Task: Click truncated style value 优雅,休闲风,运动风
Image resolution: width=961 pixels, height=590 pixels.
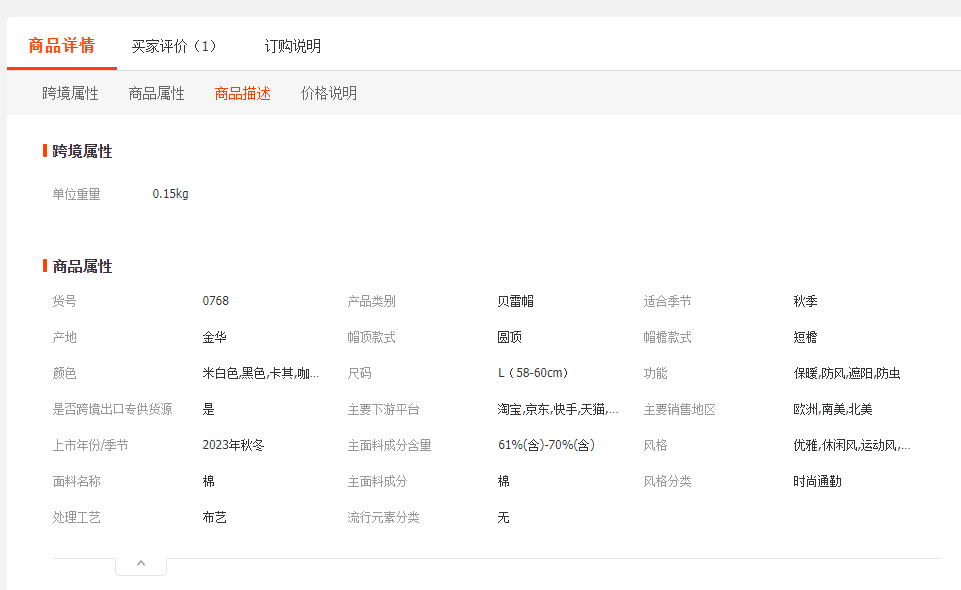Action: click(x=851, y=445)
